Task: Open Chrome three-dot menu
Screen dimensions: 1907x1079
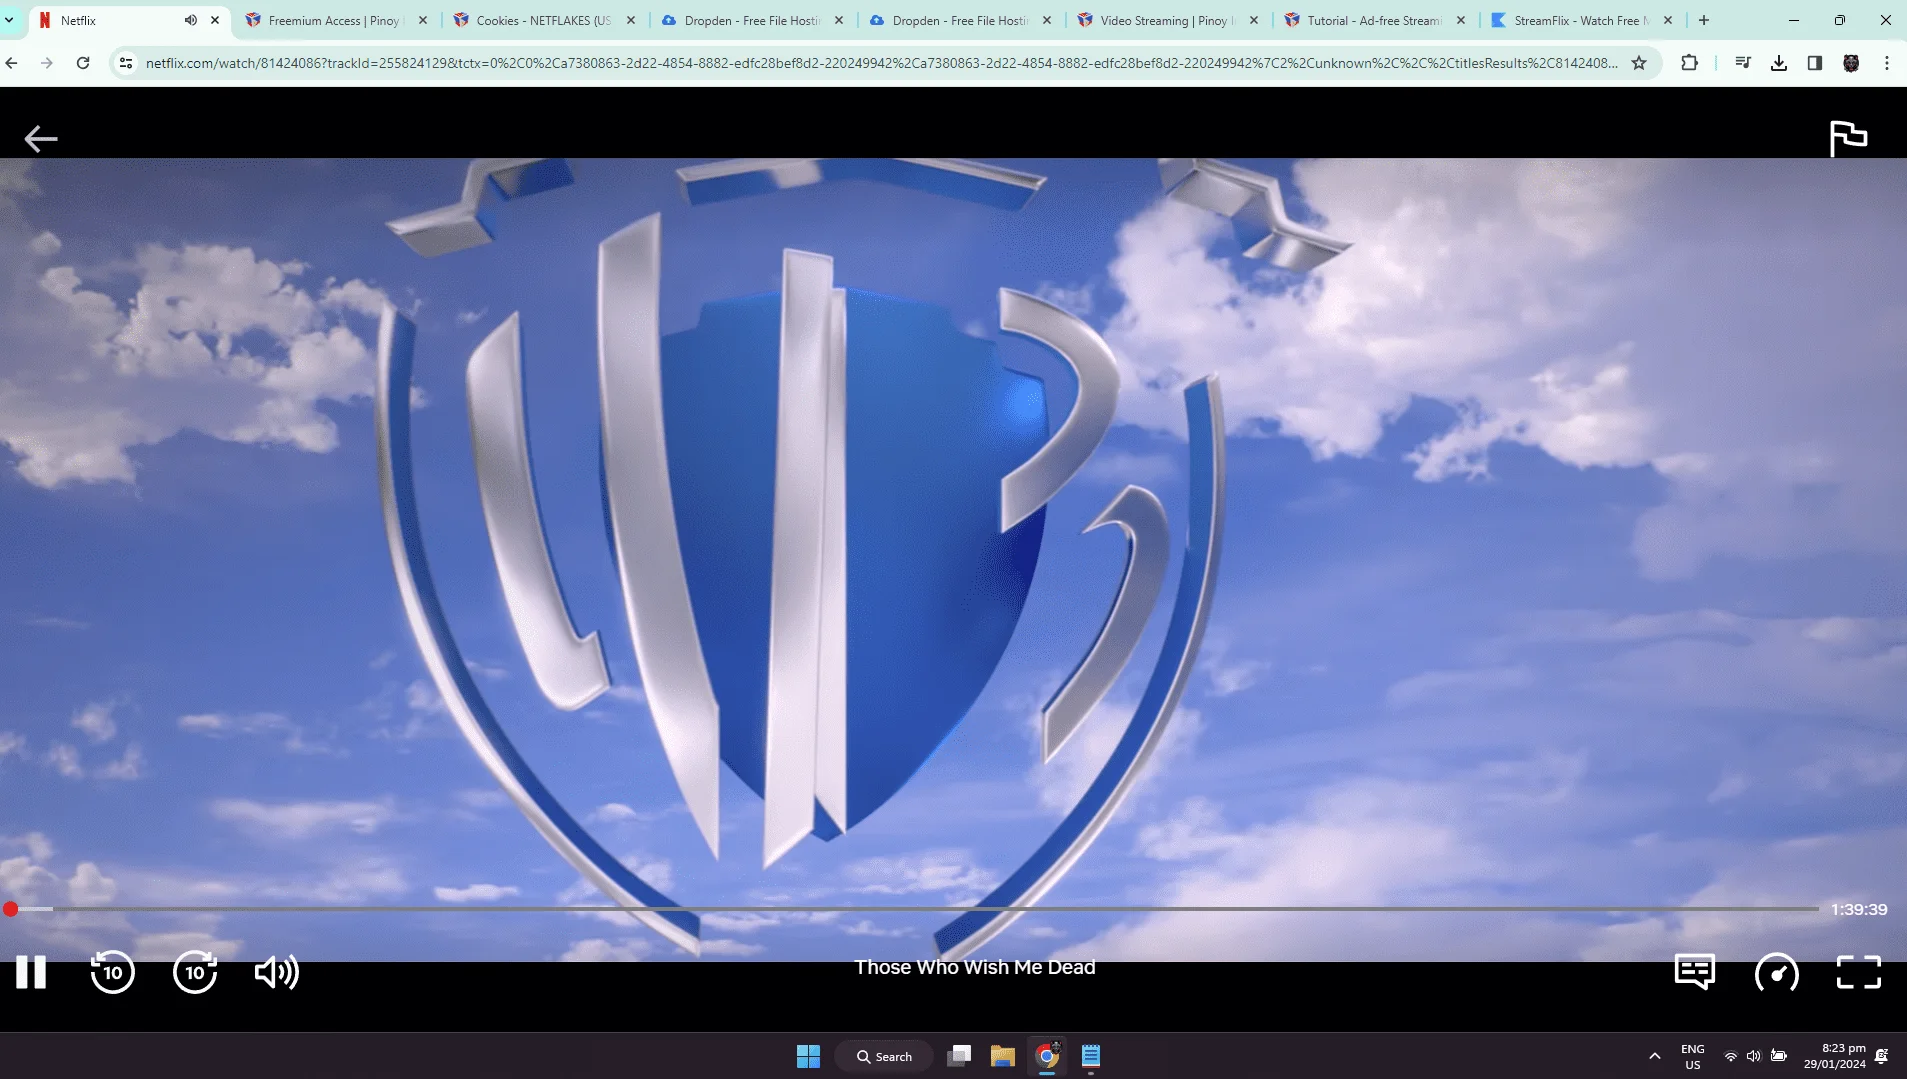Action: pos(1887,63)
